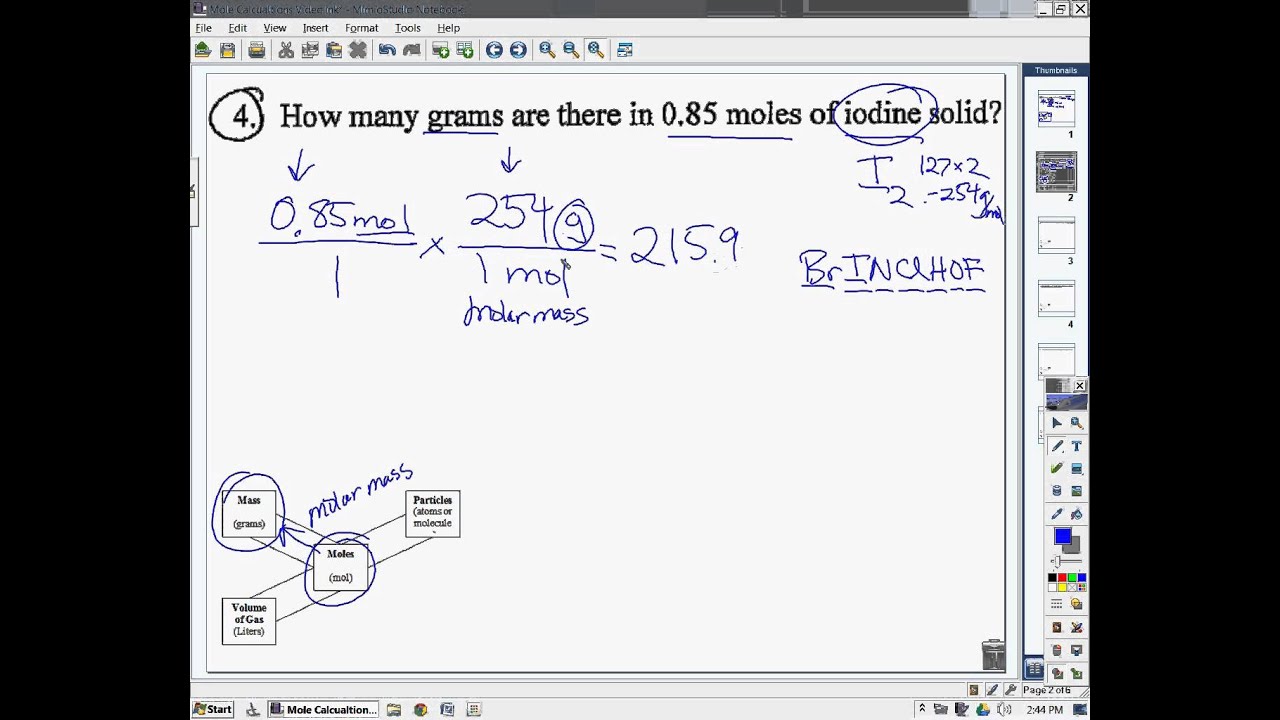Click the Redo arrow icon
The height and width of the screenshot is (720, 1280).
(411, 50)
